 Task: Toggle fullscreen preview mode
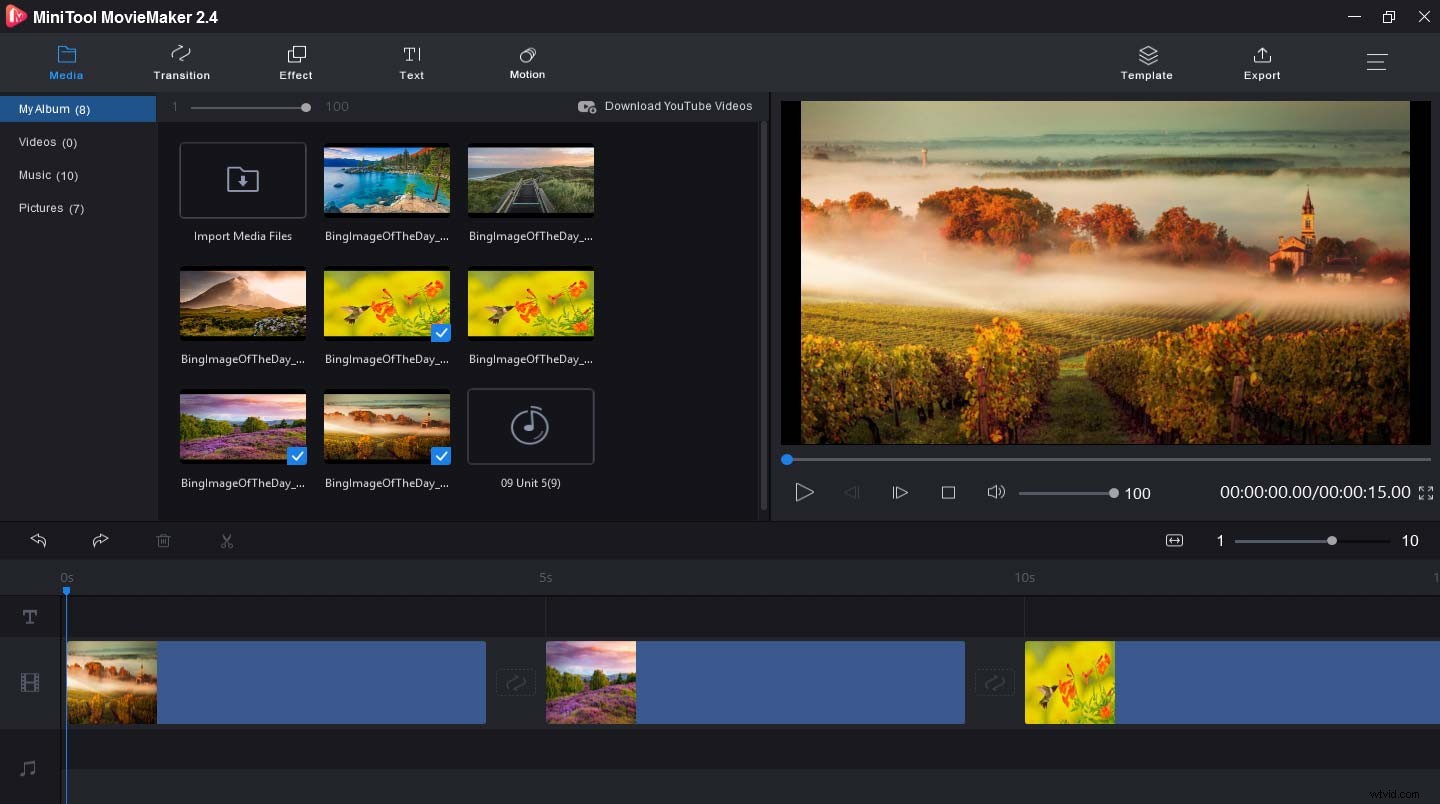point(1426,492)
